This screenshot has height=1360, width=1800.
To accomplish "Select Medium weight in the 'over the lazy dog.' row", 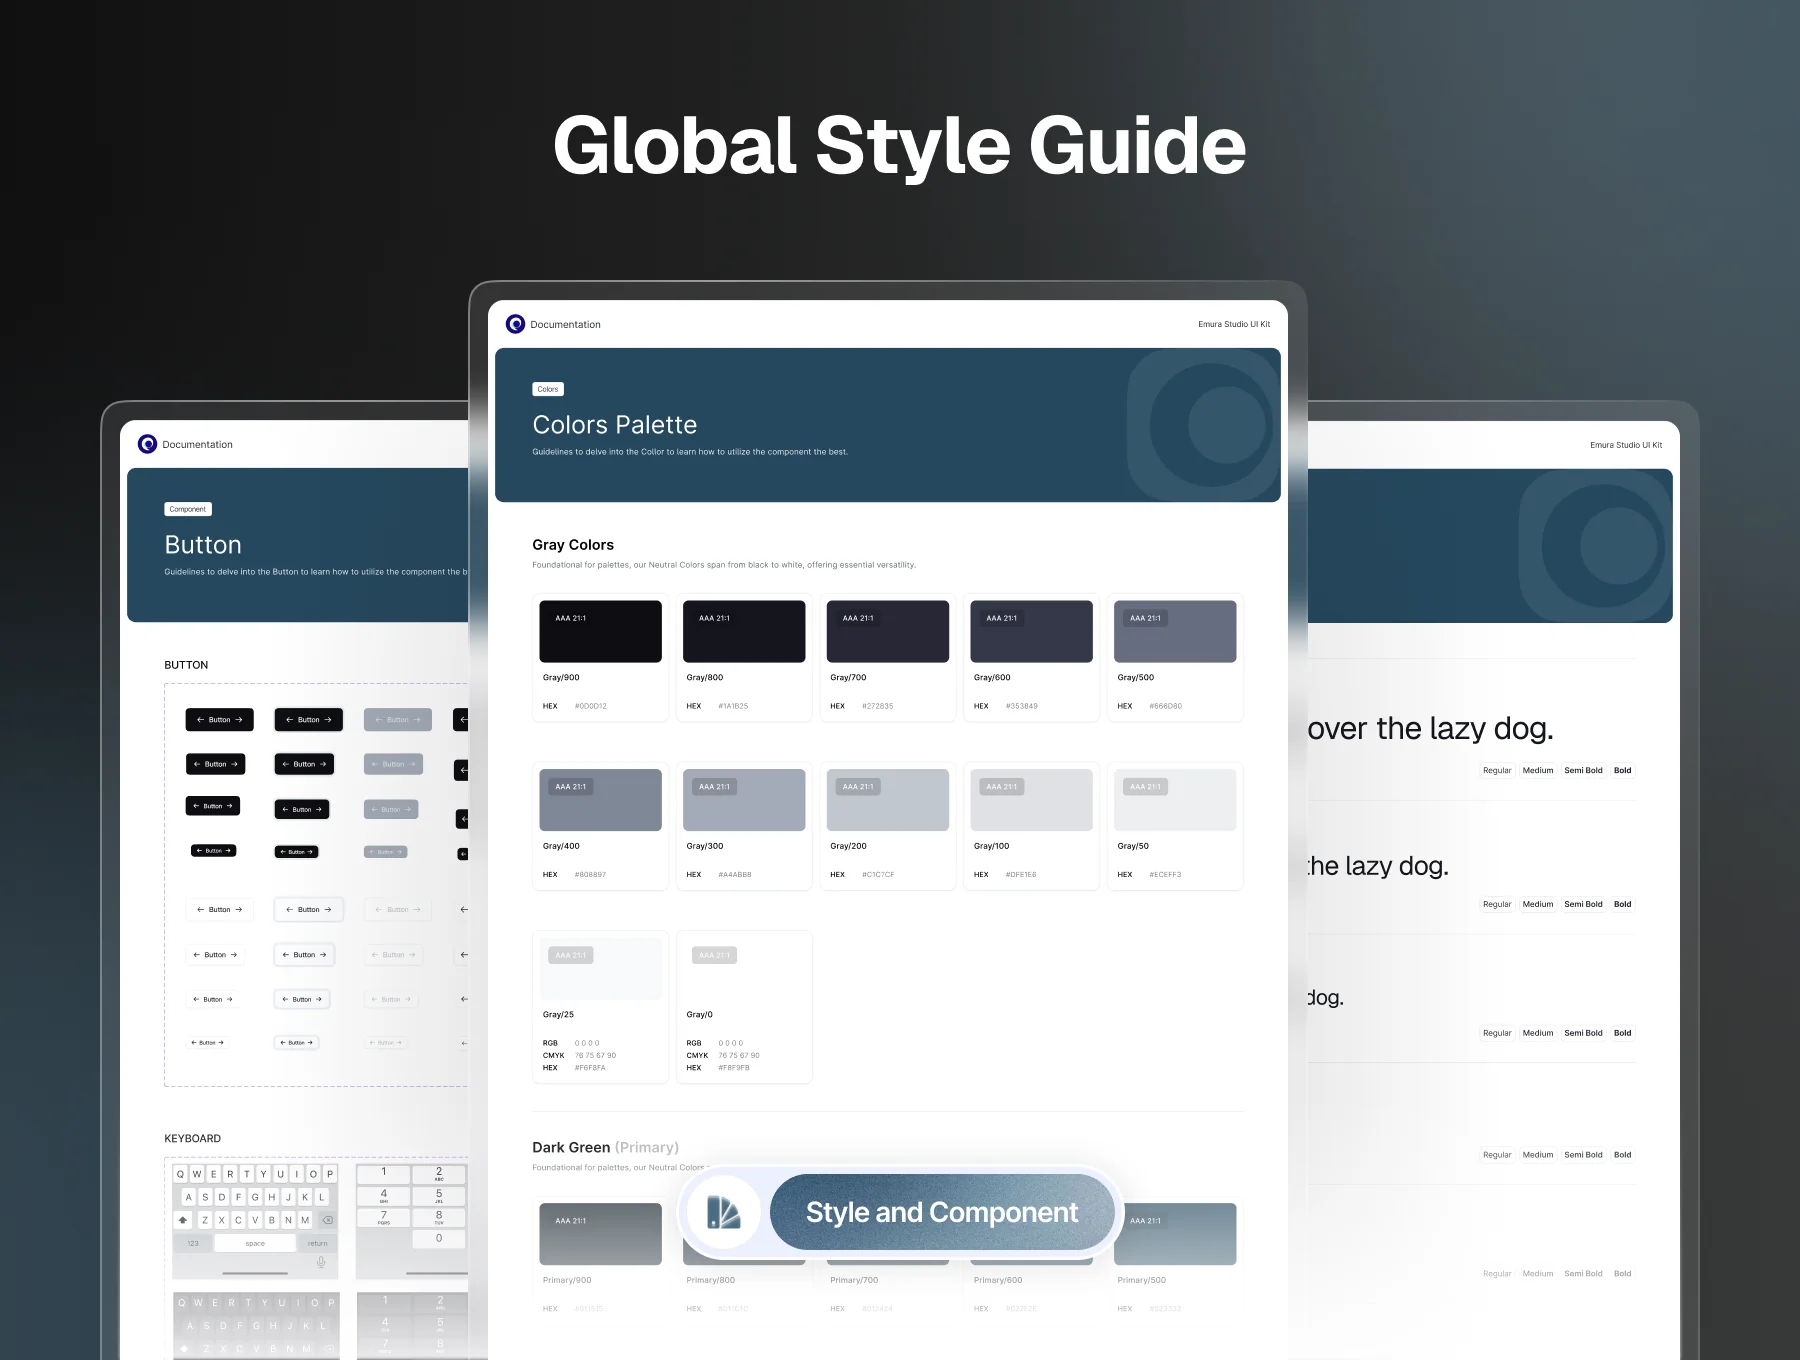I will tap(1538, 770).
